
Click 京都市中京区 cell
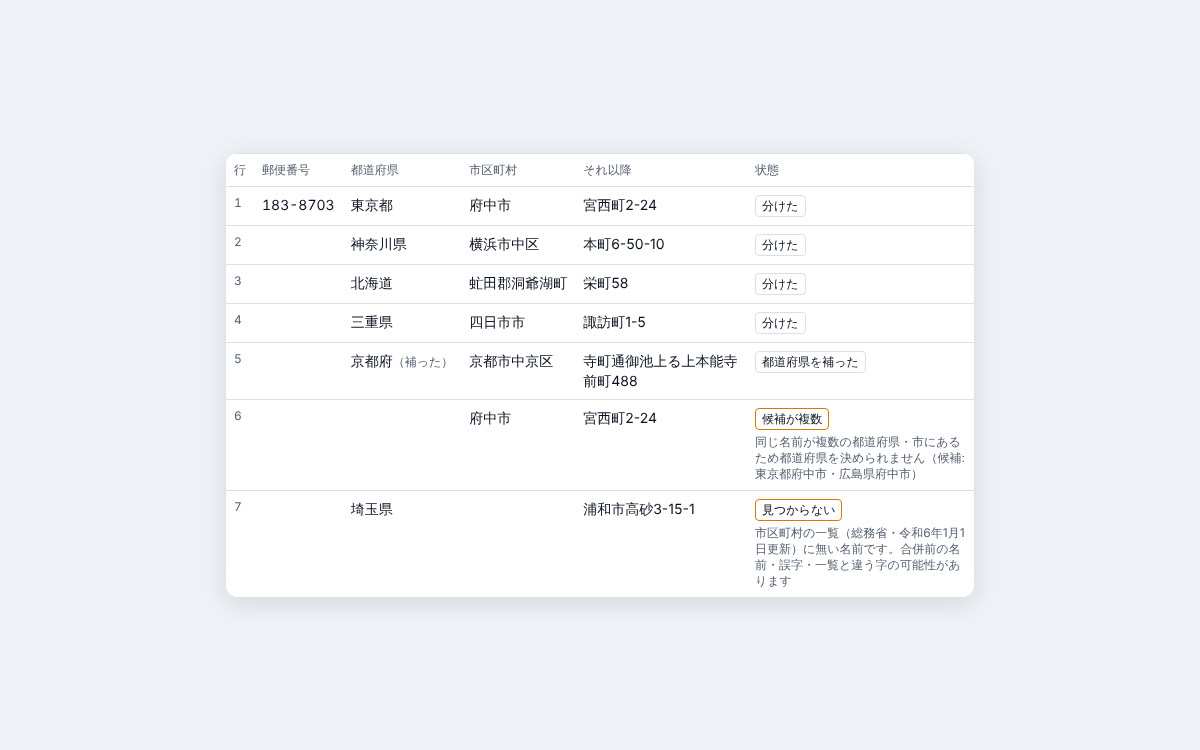click(x=511, y=361)
